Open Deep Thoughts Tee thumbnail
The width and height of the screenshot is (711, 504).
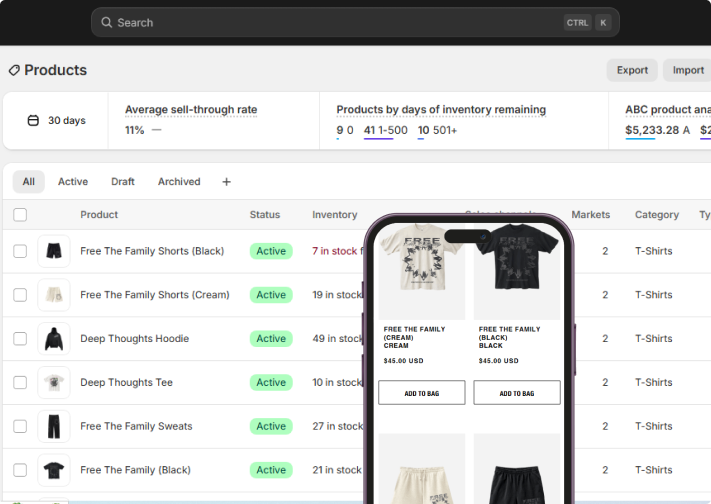pyautogui.click(x=54, y=382)
